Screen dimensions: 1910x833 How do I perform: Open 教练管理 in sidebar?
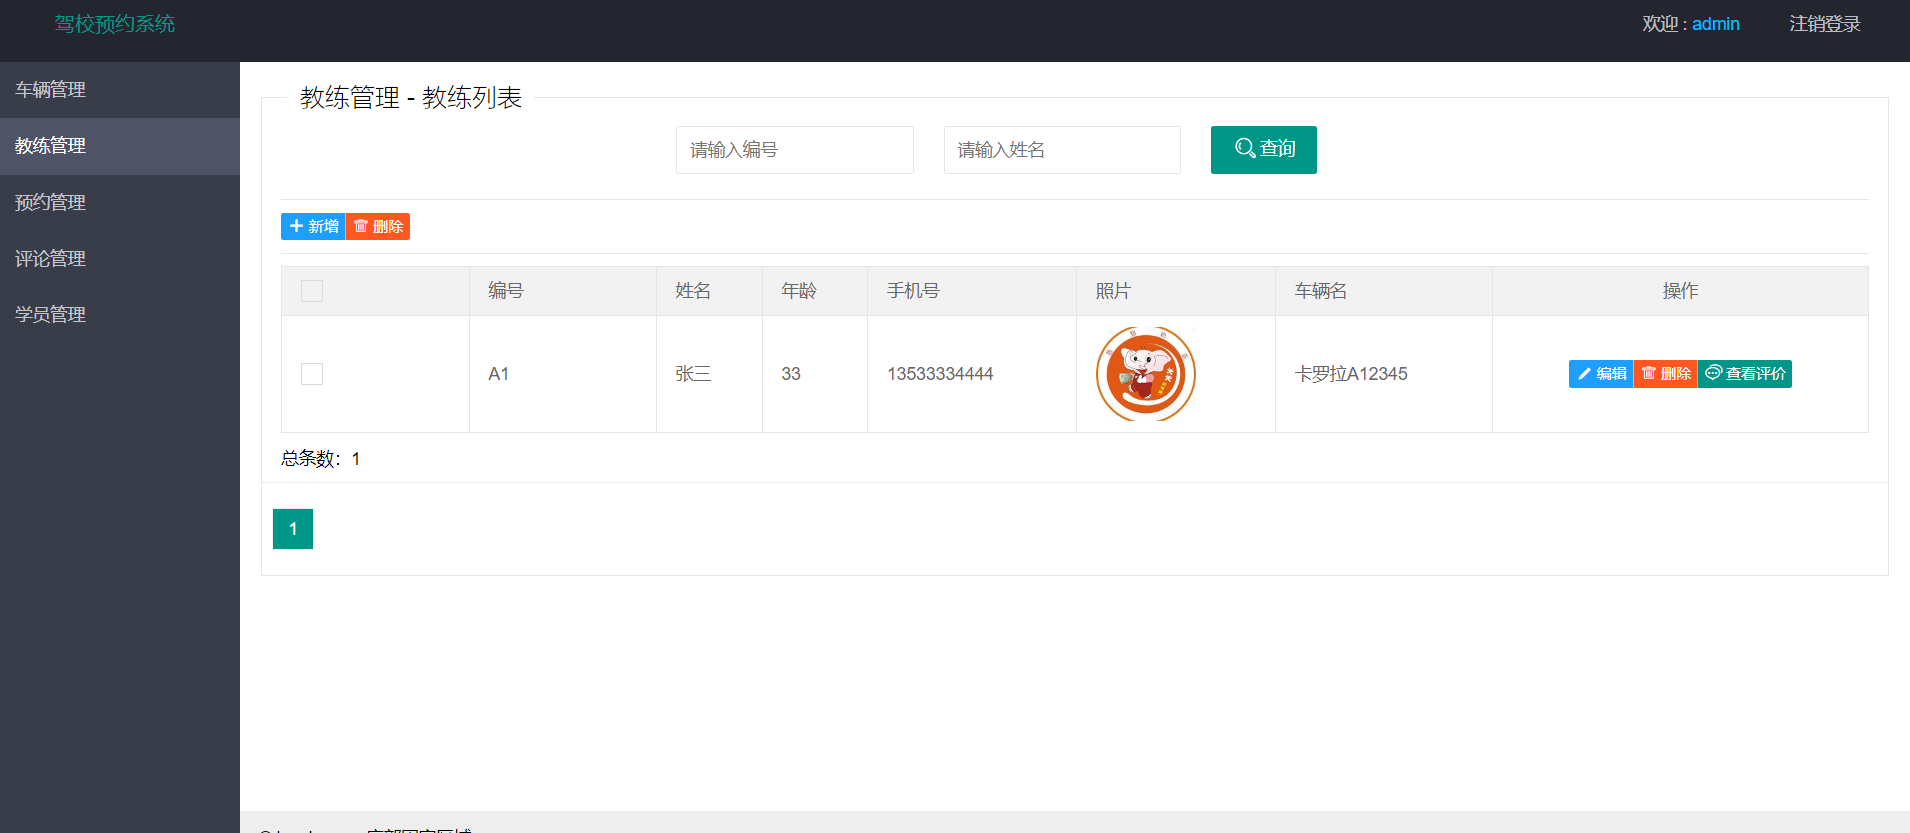pos(120,146)
